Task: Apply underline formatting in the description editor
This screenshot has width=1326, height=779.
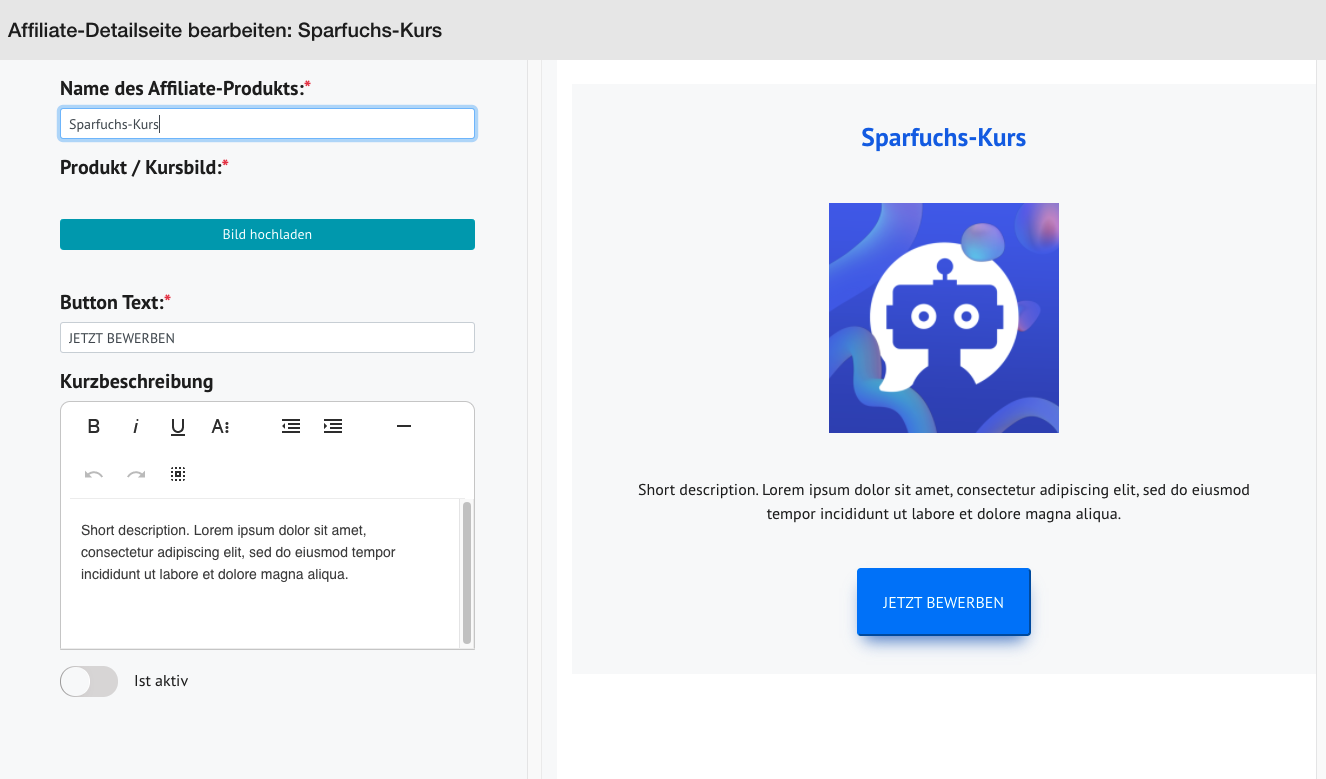Action: 177,426
